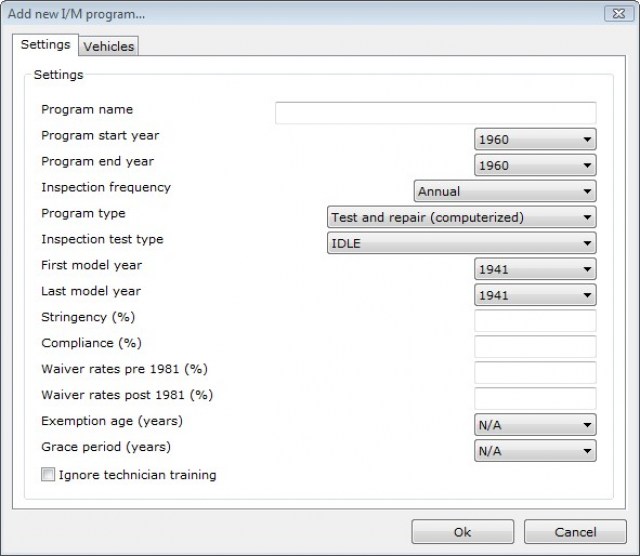Click the Program name text field

point(435,113)
